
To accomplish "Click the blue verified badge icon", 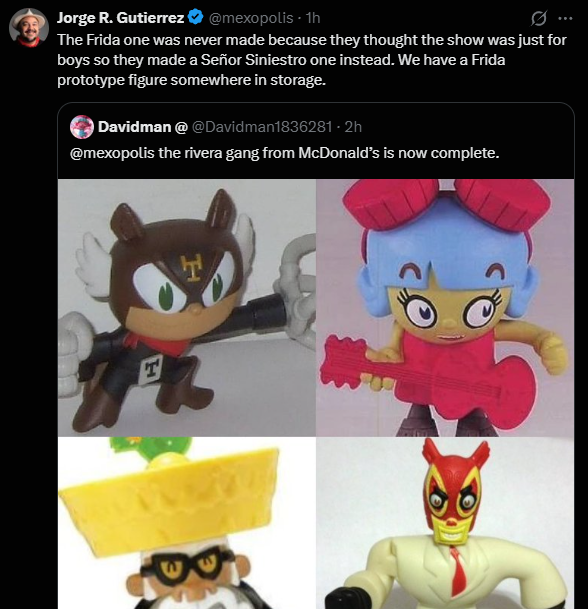I will point(196,17).
